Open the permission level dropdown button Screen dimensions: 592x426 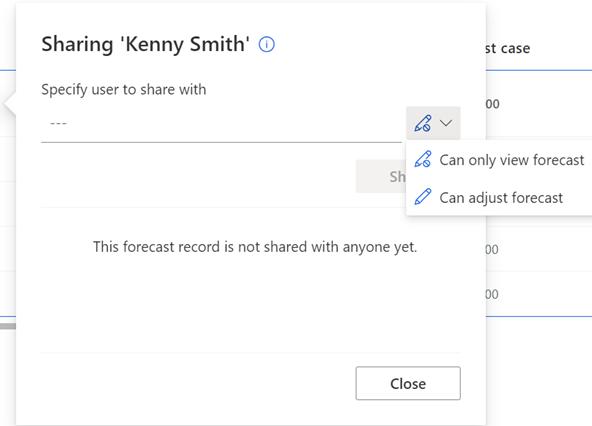tap(433, 123)
